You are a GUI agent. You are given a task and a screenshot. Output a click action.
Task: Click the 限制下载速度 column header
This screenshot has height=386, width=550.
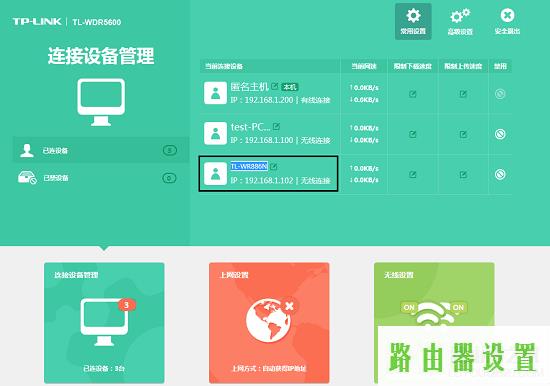412,66
